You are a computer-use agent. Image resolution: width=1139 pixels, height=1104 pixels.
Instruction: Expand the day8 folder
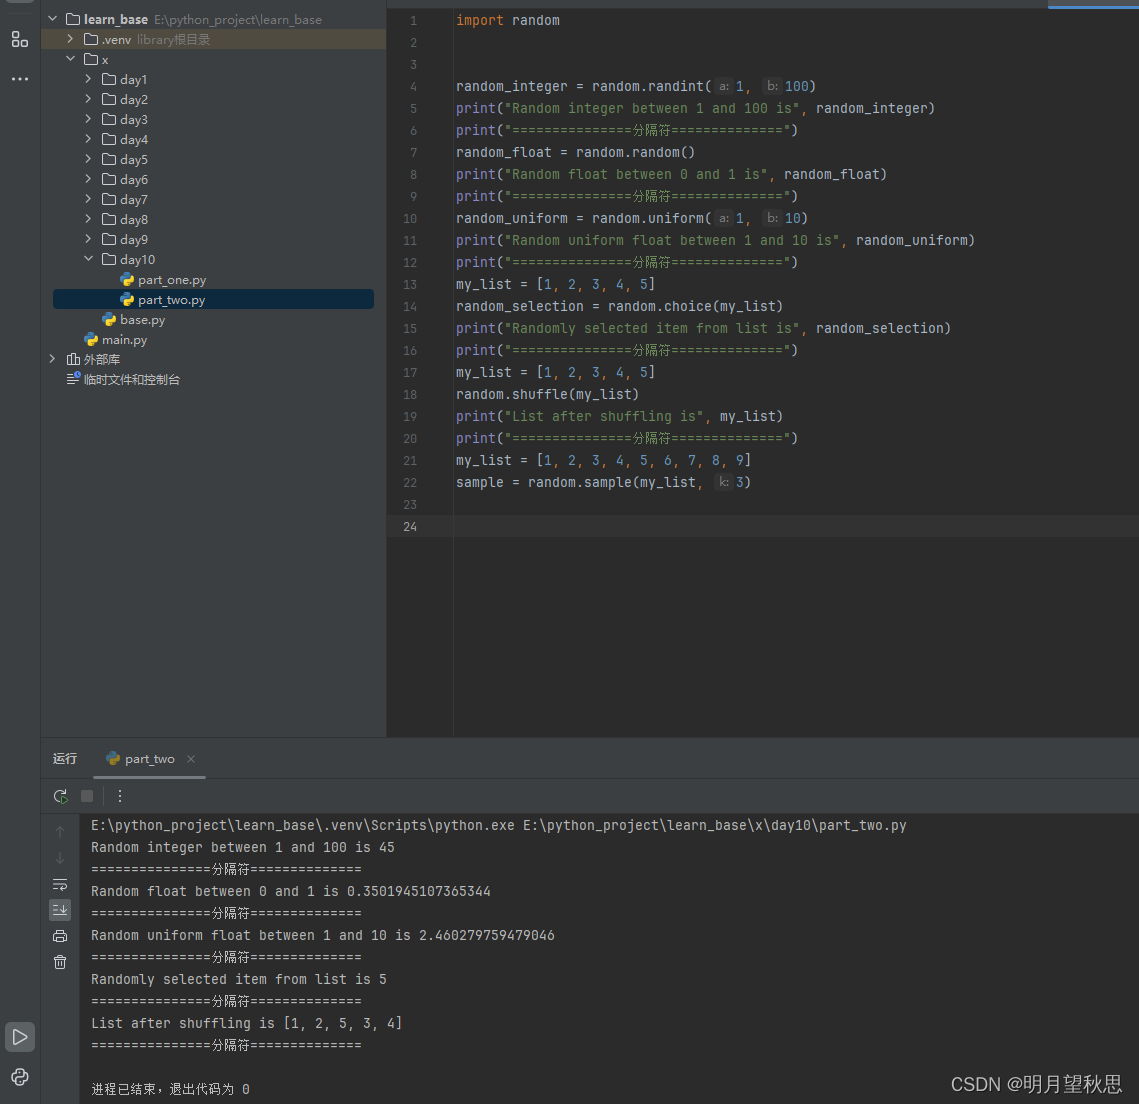coord(89,219)
